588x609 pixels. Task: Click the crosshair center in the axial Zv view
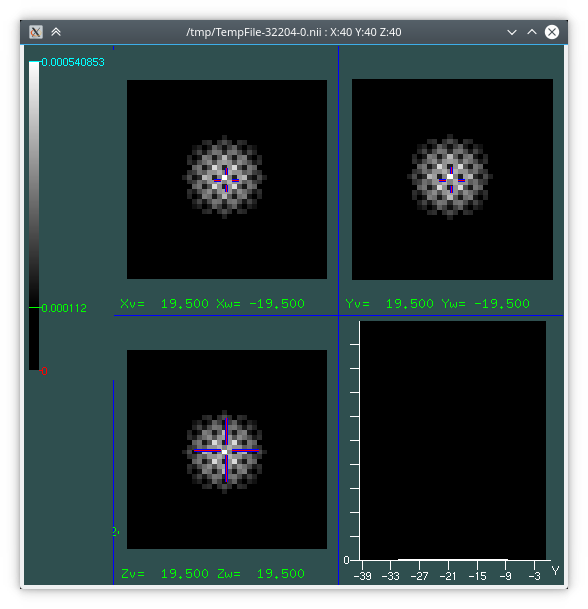point(226,451)
